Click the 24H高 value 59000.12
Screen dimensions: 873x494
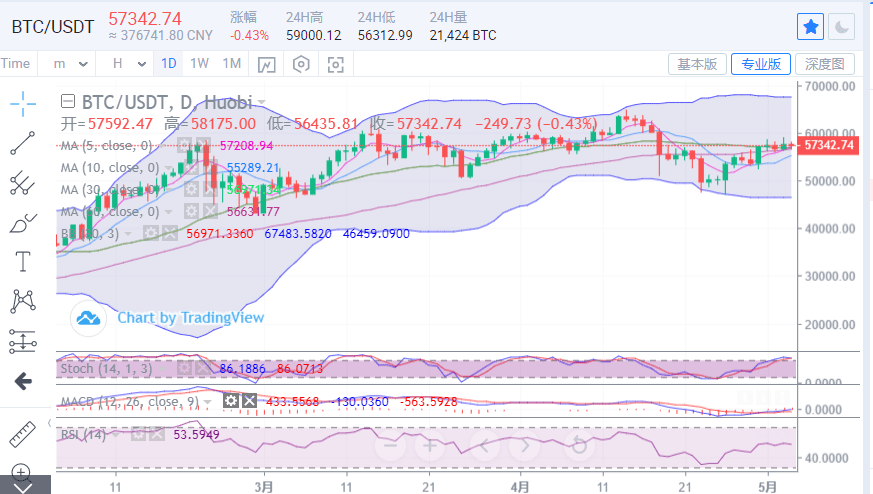(x=313, y=35)
